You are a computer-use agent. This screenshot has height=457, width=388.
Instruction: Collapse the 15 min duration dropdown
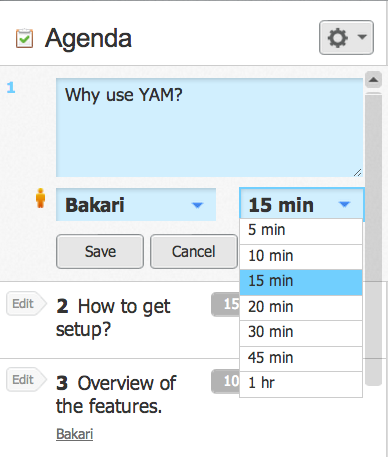click(x=302, y=204)
